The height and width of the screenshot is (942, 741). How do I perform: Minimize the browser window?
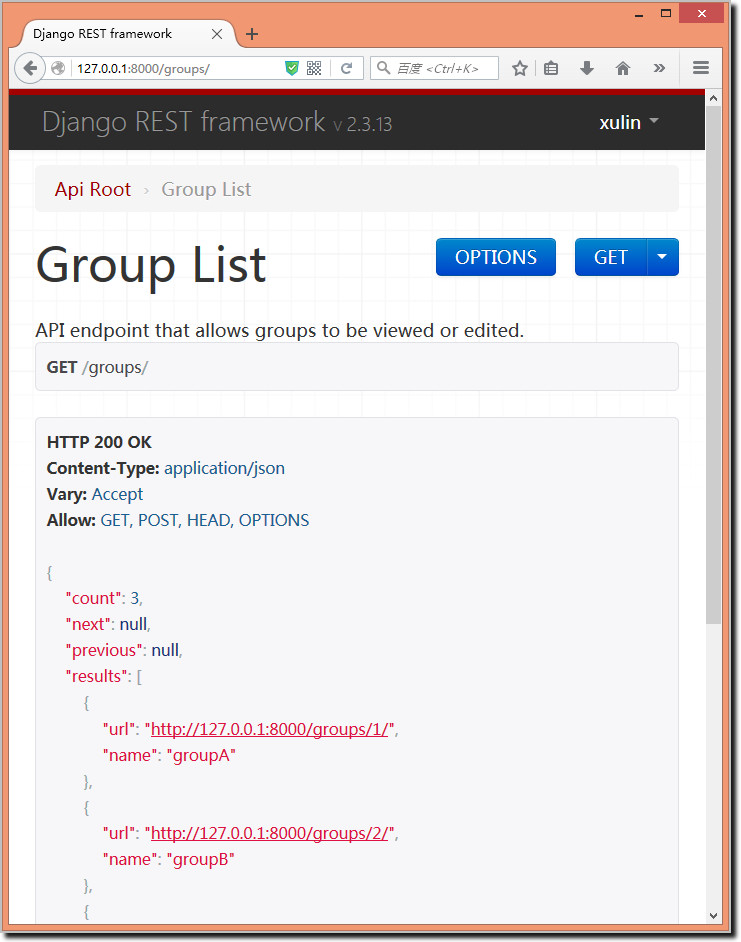tap(639, 14)
